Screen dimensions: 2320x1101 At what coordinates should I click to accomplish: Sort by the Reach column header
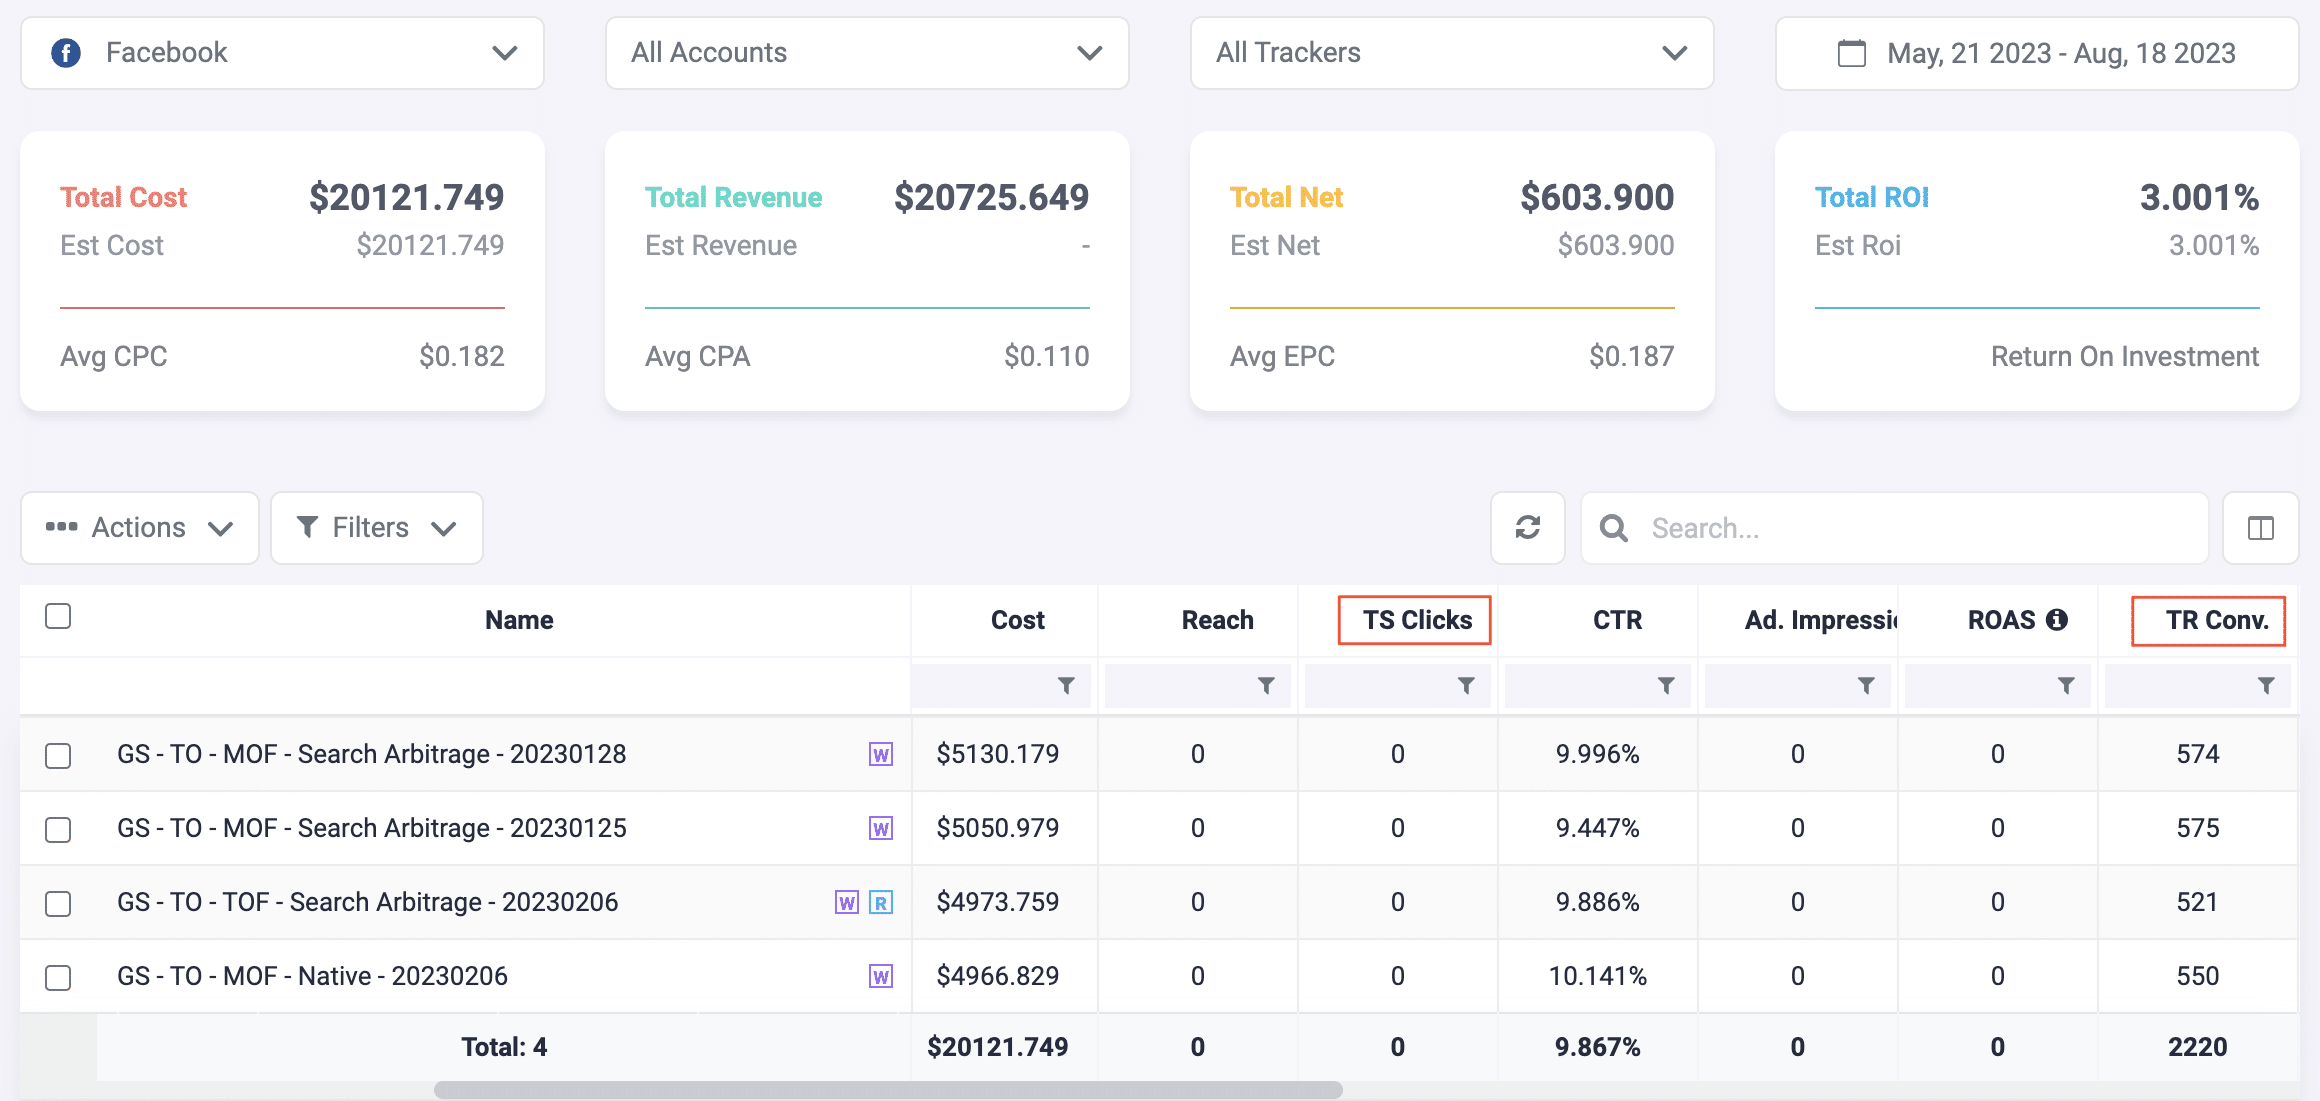(1217, 620)
